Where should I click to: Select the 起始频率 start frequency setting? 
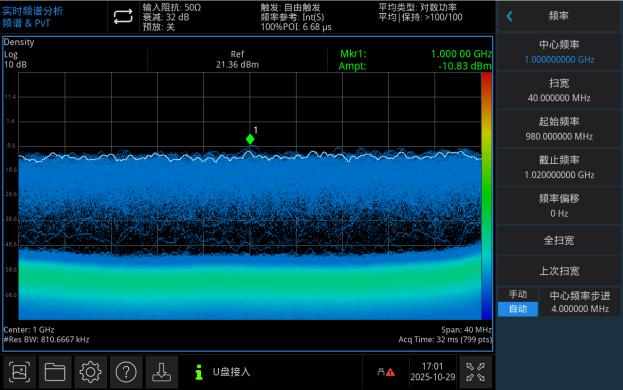559,129
